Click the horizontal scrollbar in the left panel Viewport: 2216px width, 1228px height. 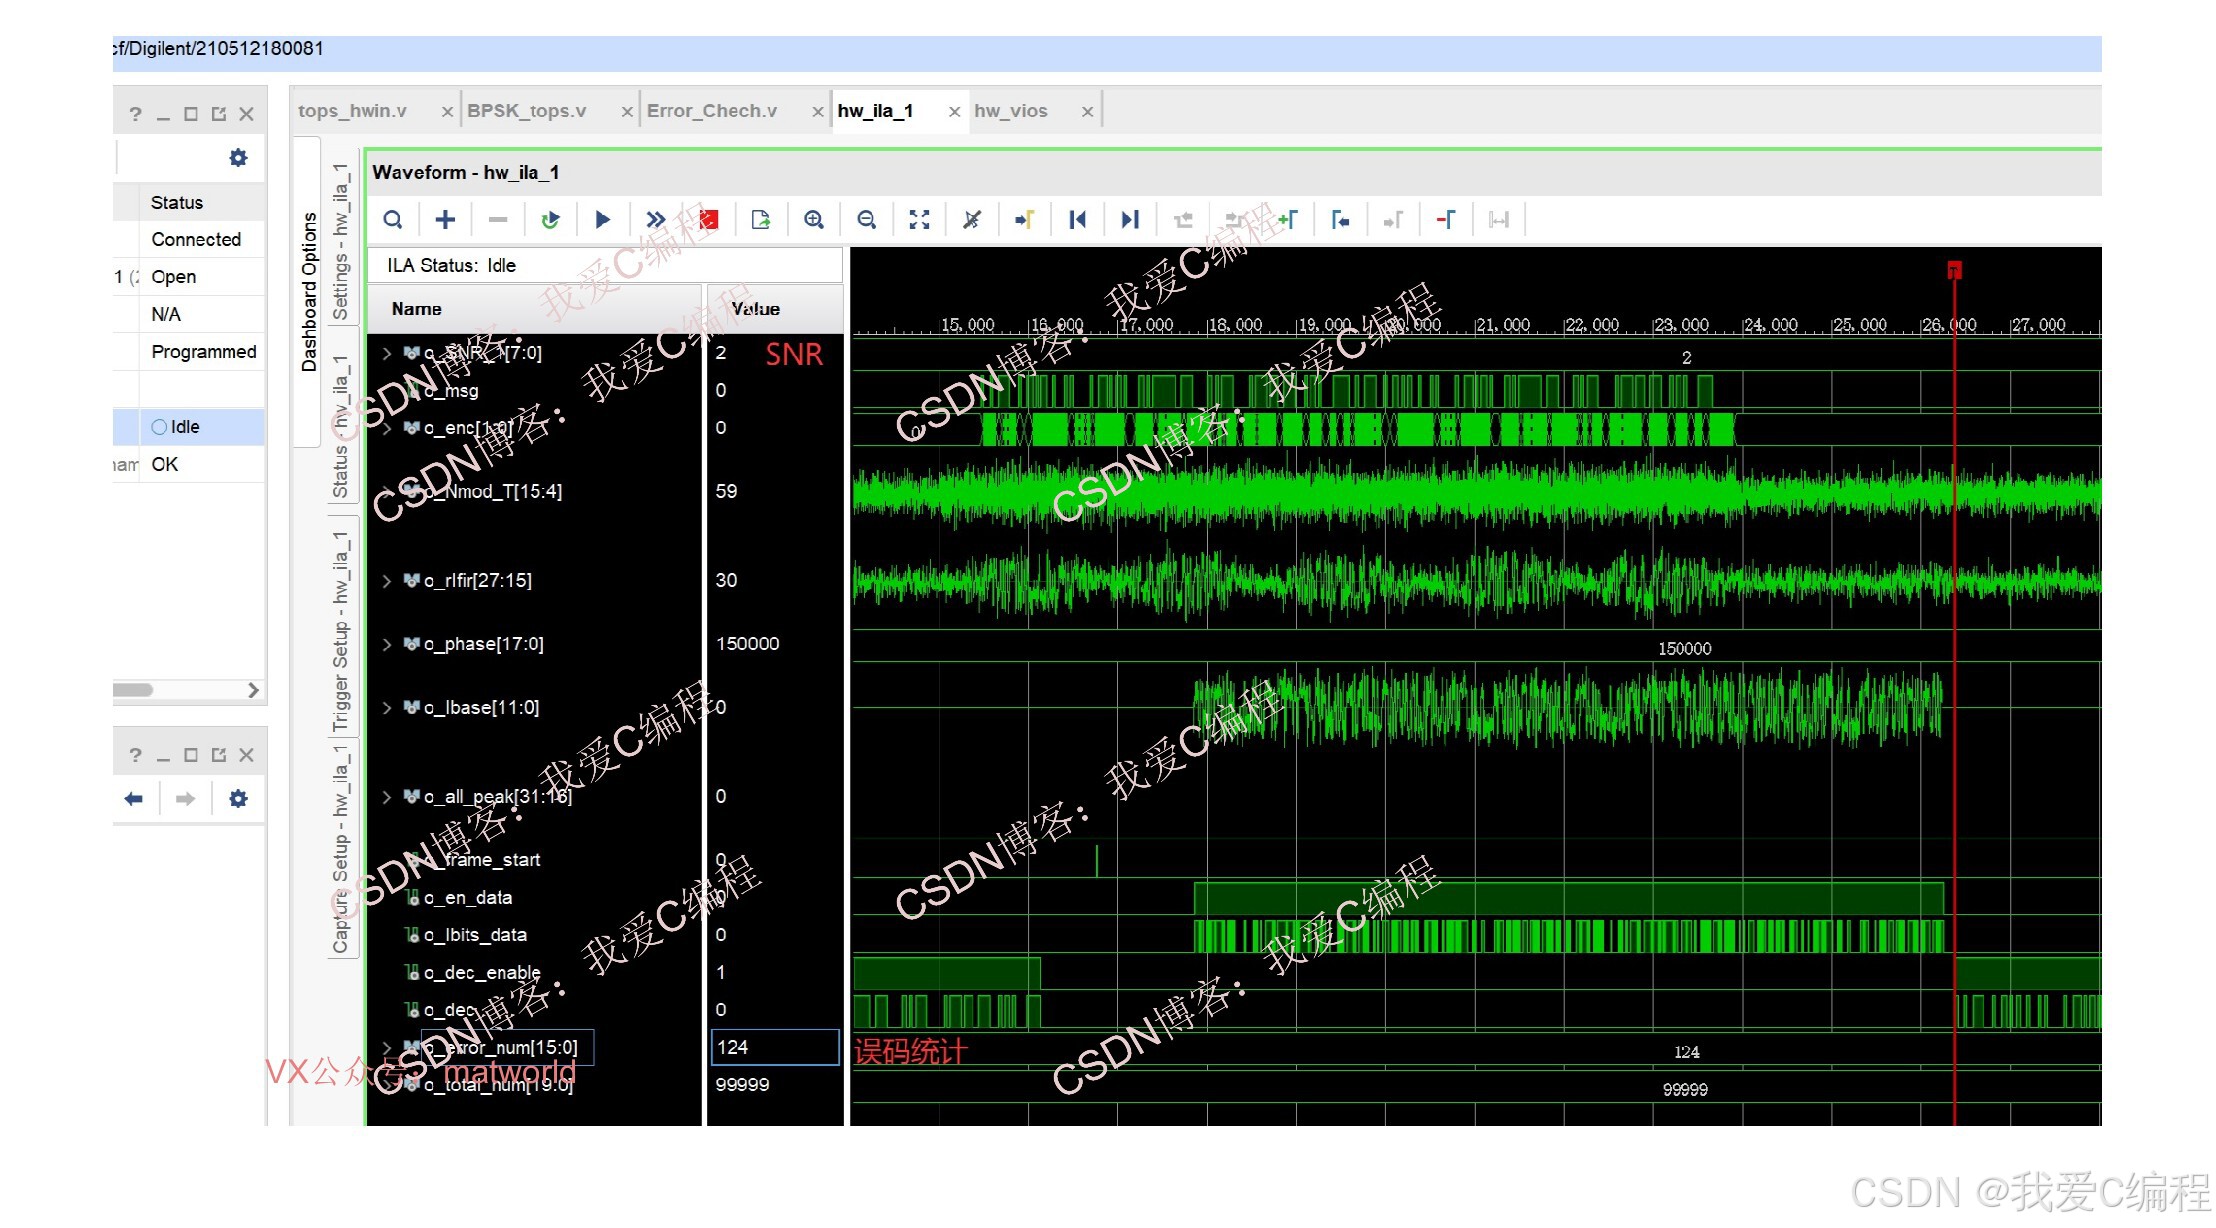coord(133,690)
